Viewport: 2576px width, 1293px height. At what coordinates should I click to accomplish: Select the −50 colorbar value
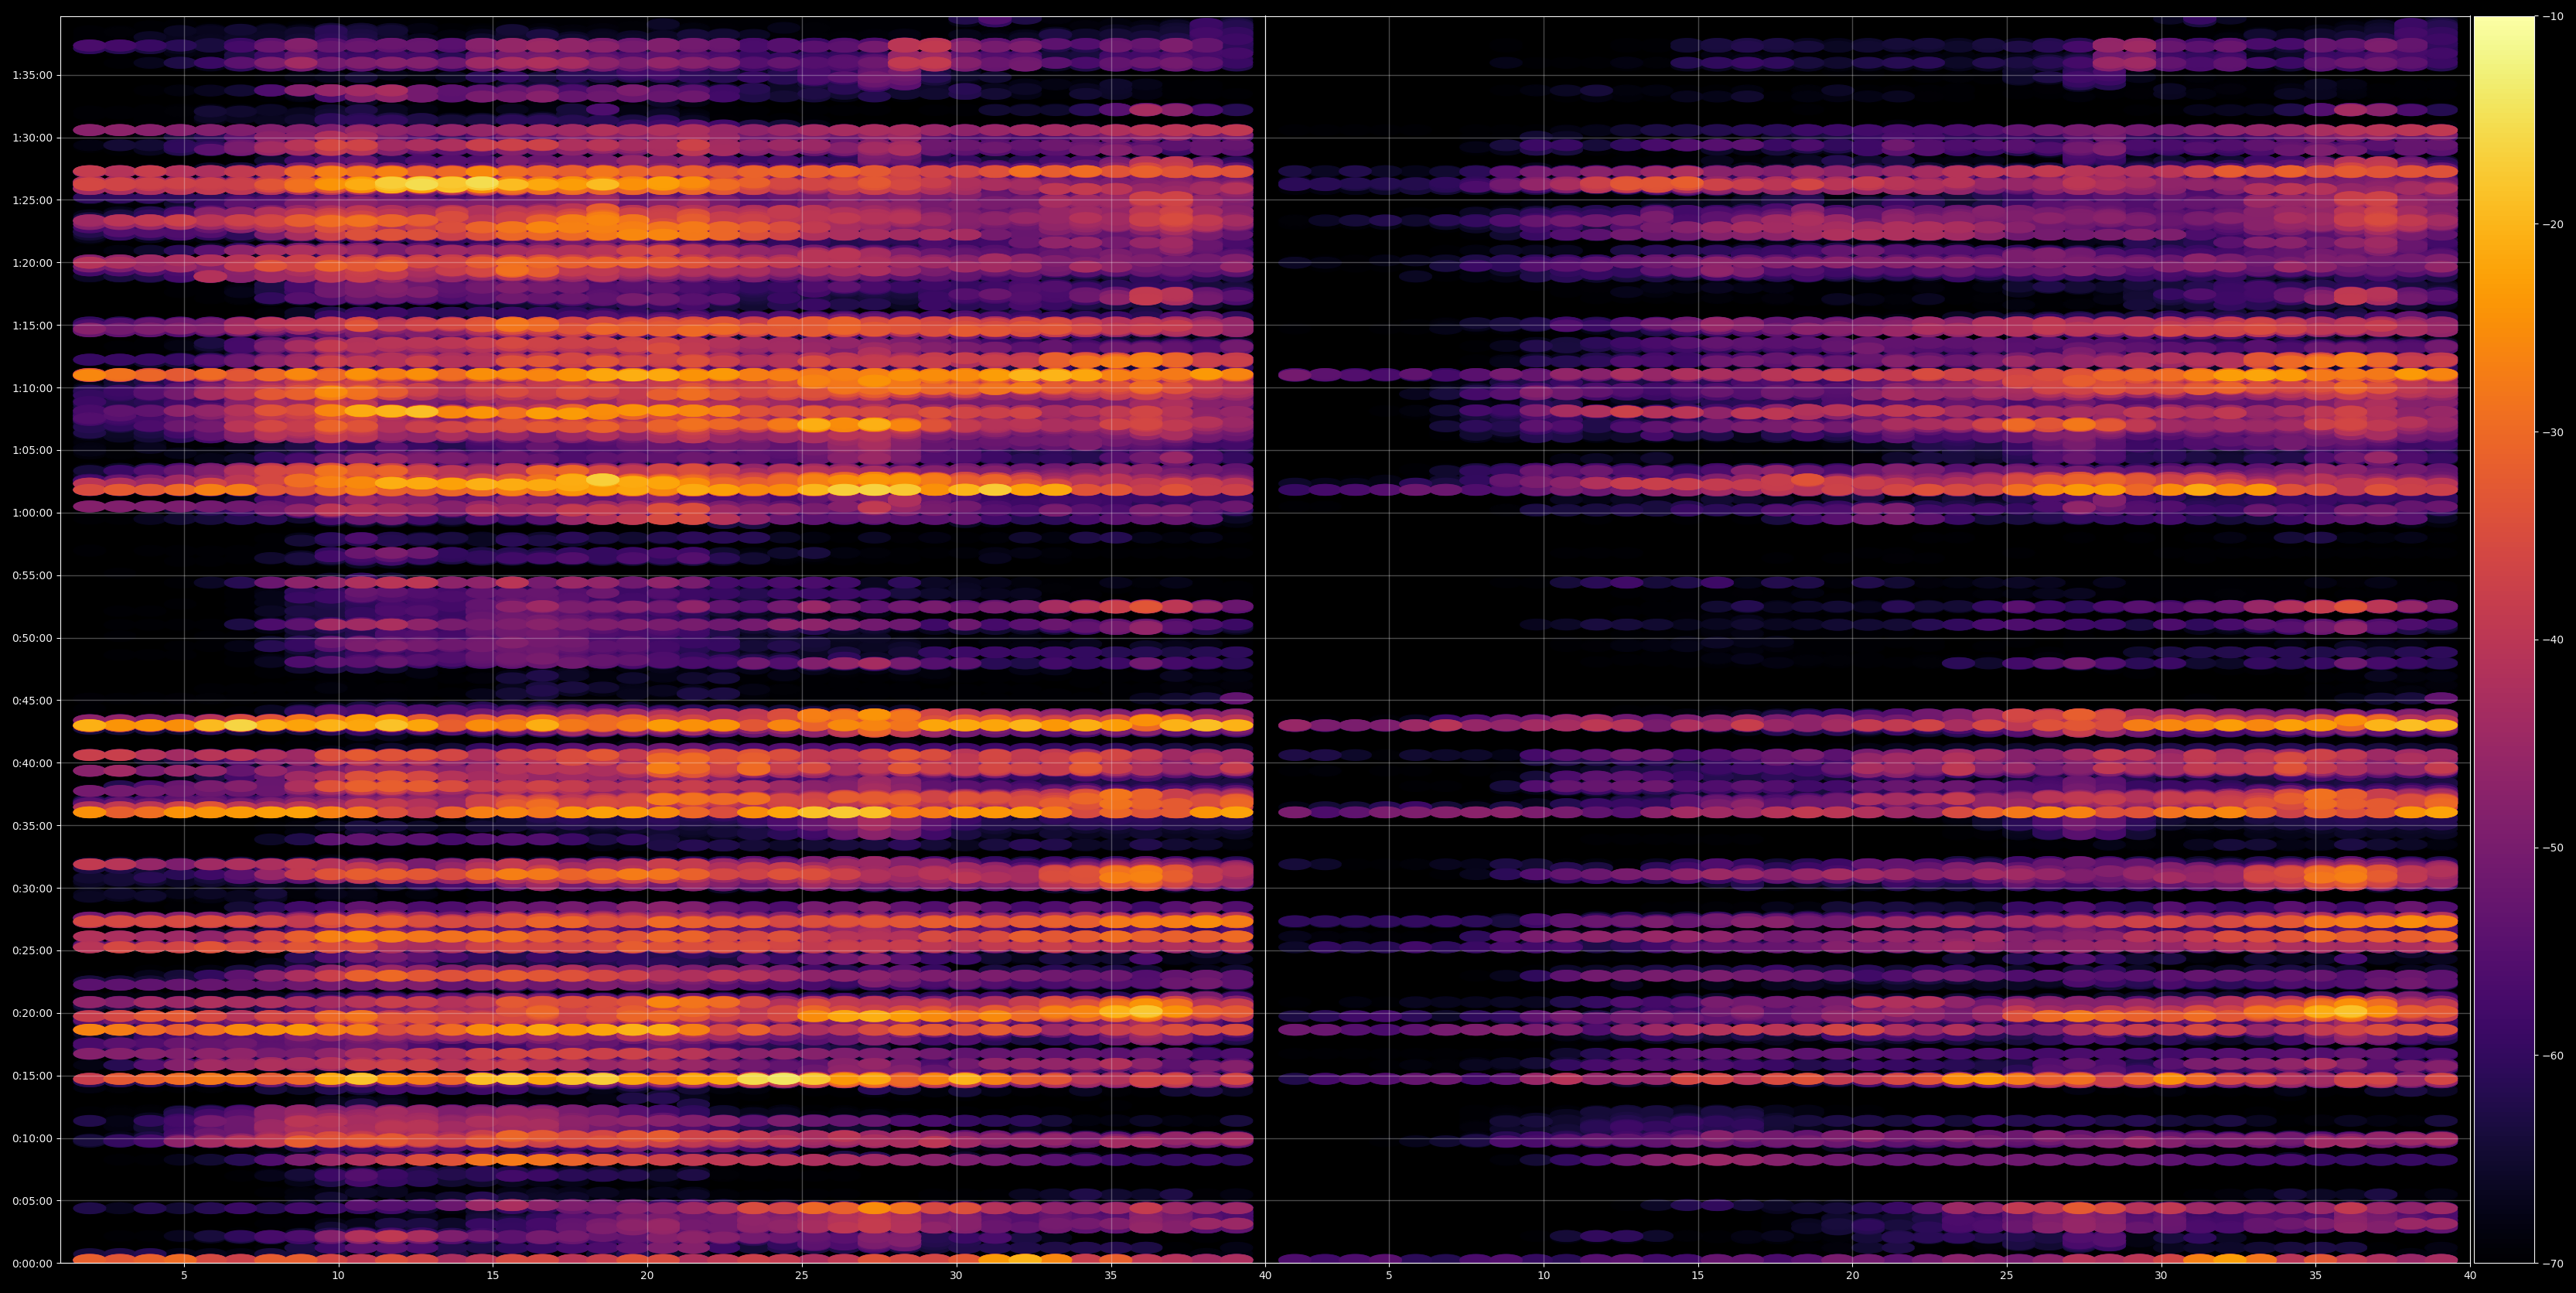coord(2553,848)
